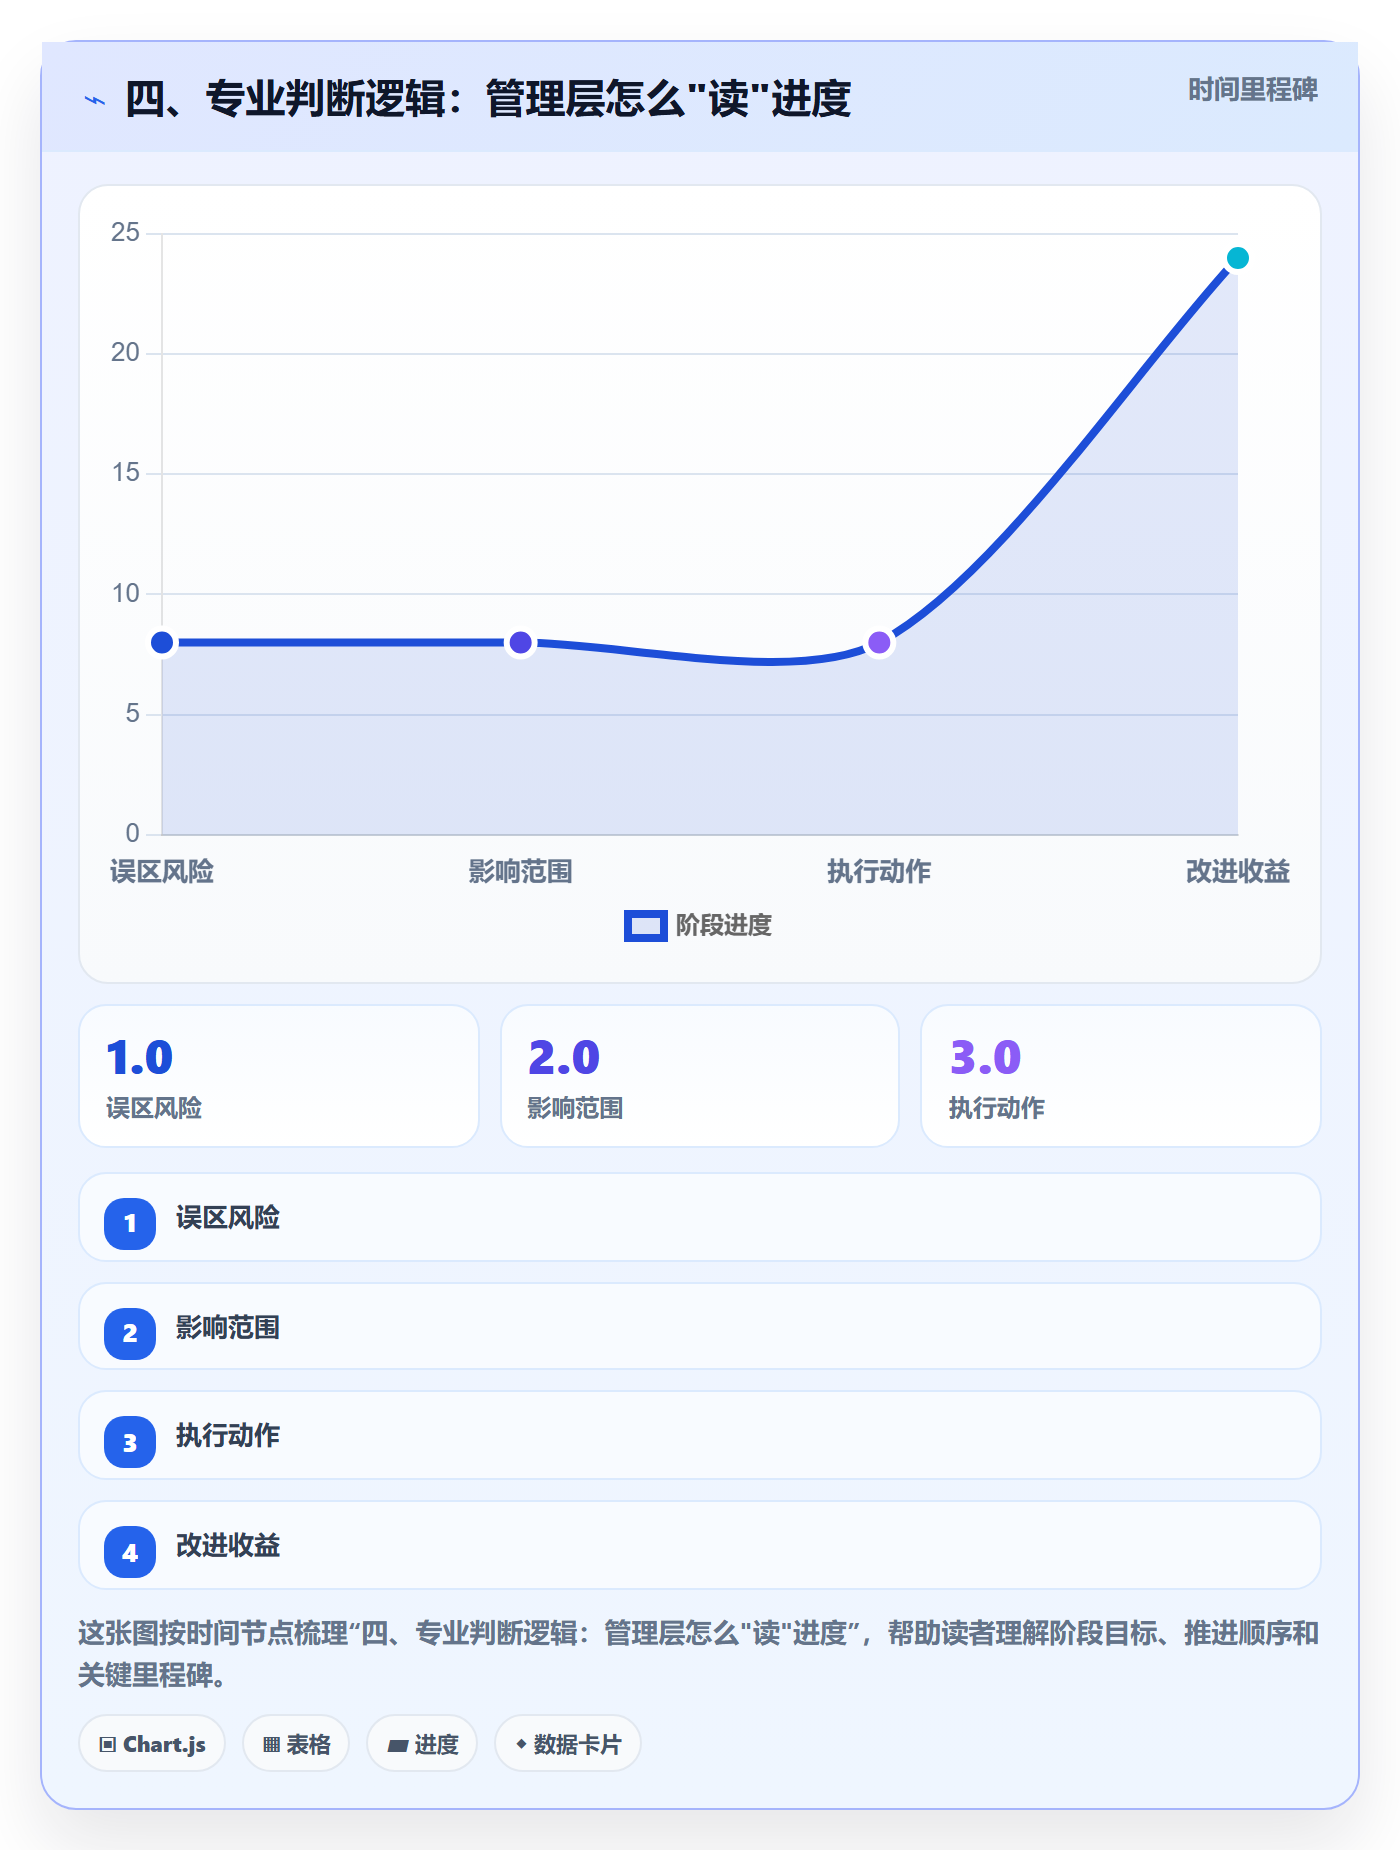1400x1850 pixels.
Task: Click the y-axis tick label 20
Action: coord(125,353)
